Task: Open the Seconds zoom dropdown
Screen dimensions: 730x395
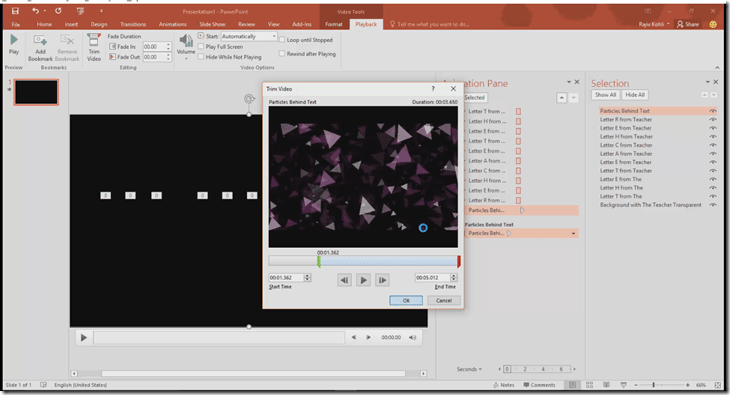Action: coord(469,369)
